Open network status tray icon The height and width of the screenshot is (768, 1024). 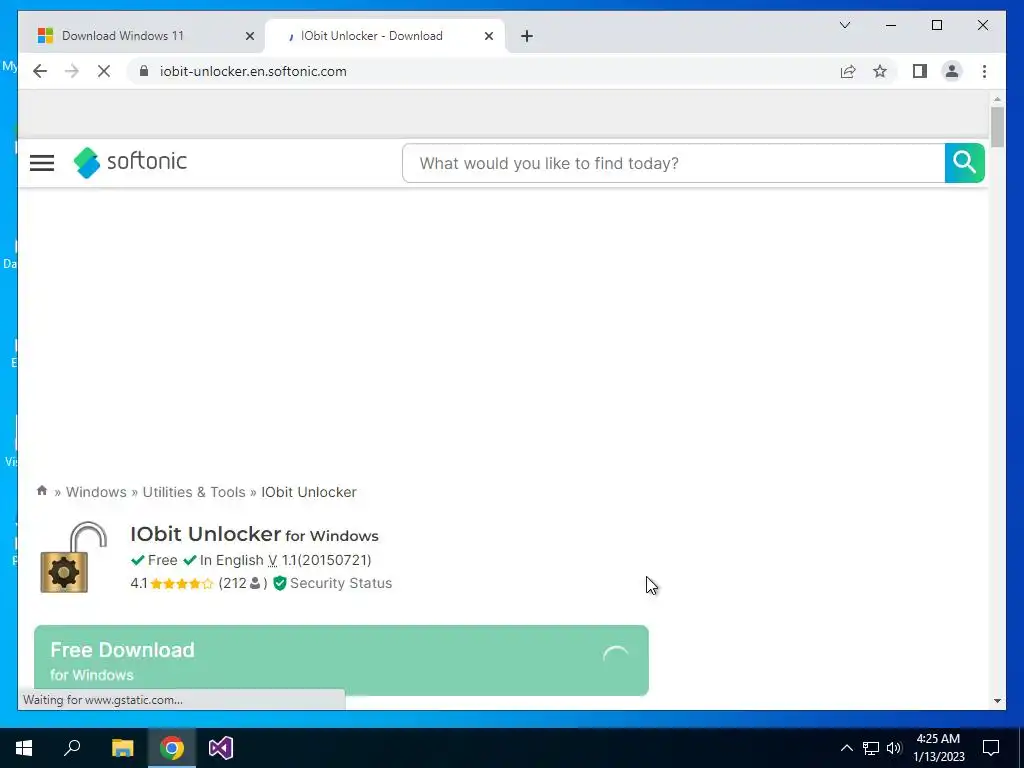[x=871, y=748]
